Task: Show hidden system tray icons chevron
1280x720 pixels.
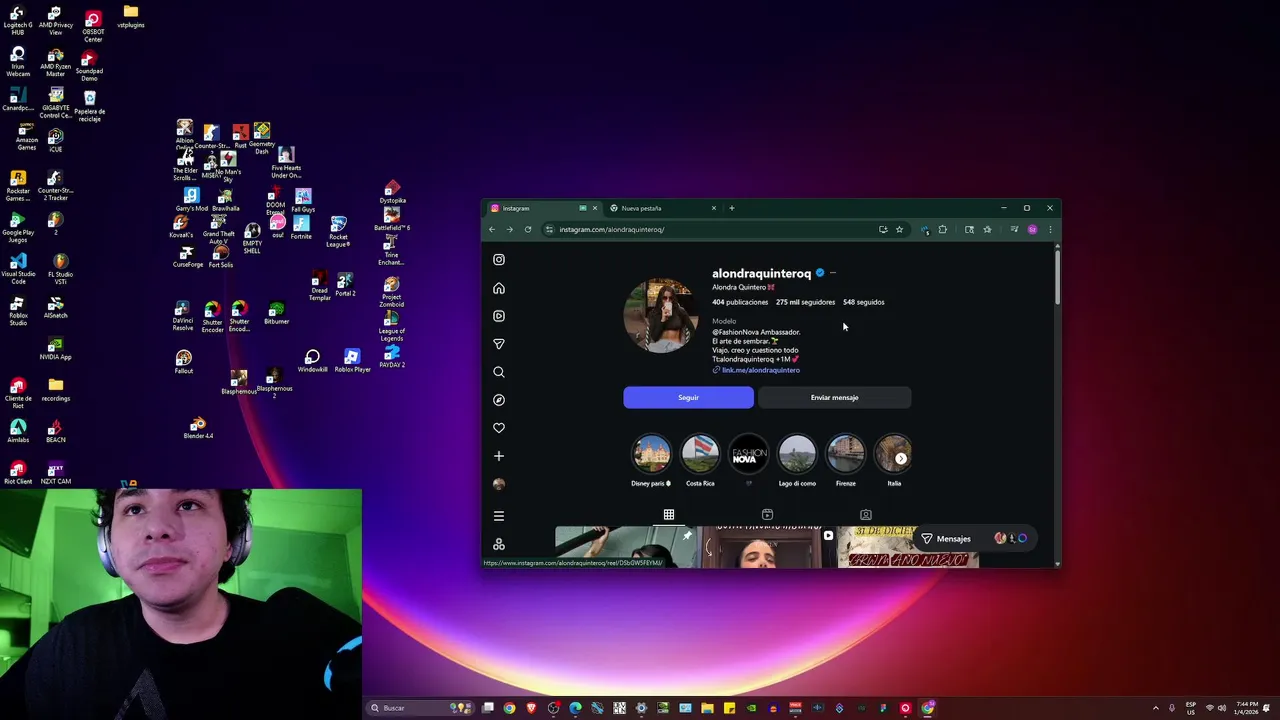Action: pyautogui.click(x=1156, y=708)
